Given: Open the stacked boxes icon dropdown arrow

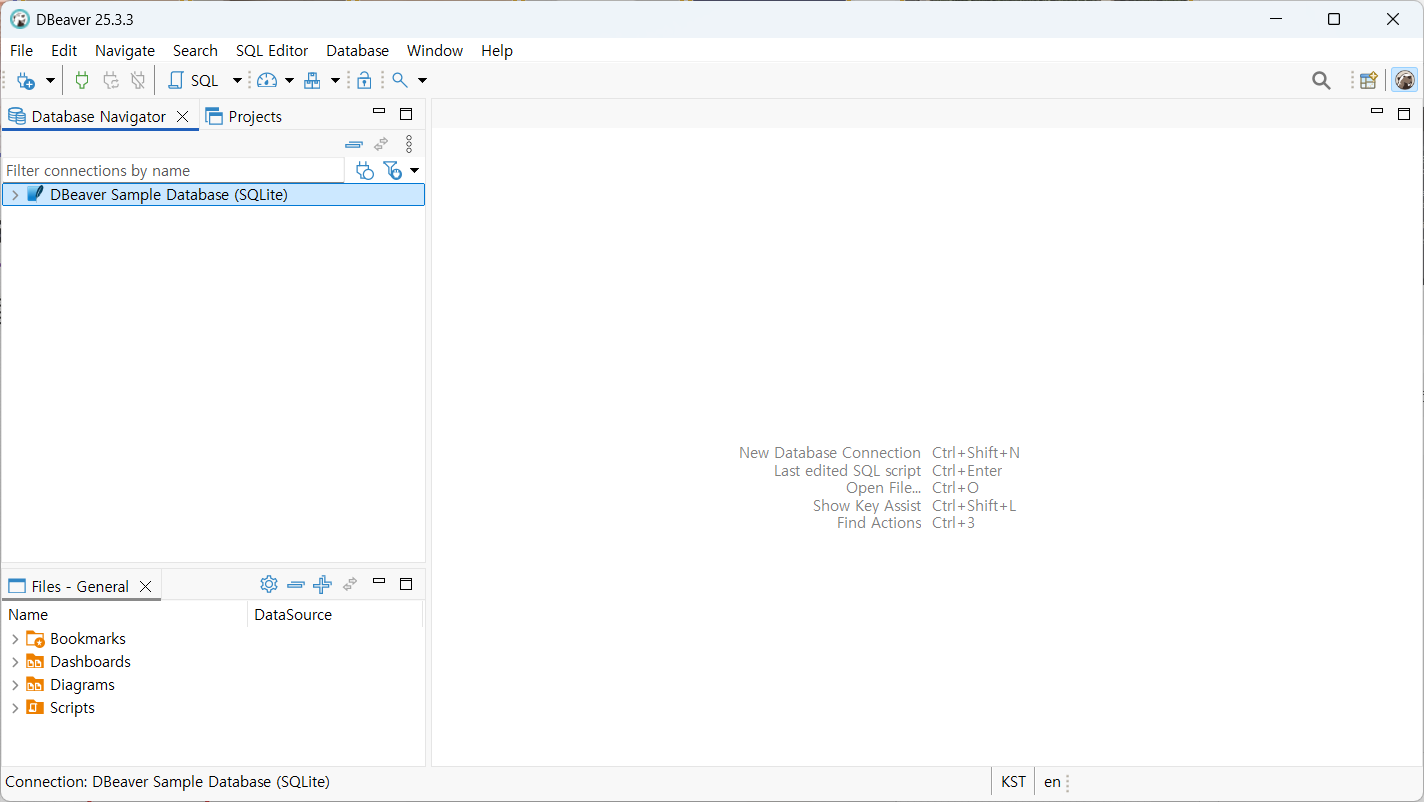Looking at the screenshot, I should coord(335,80).
